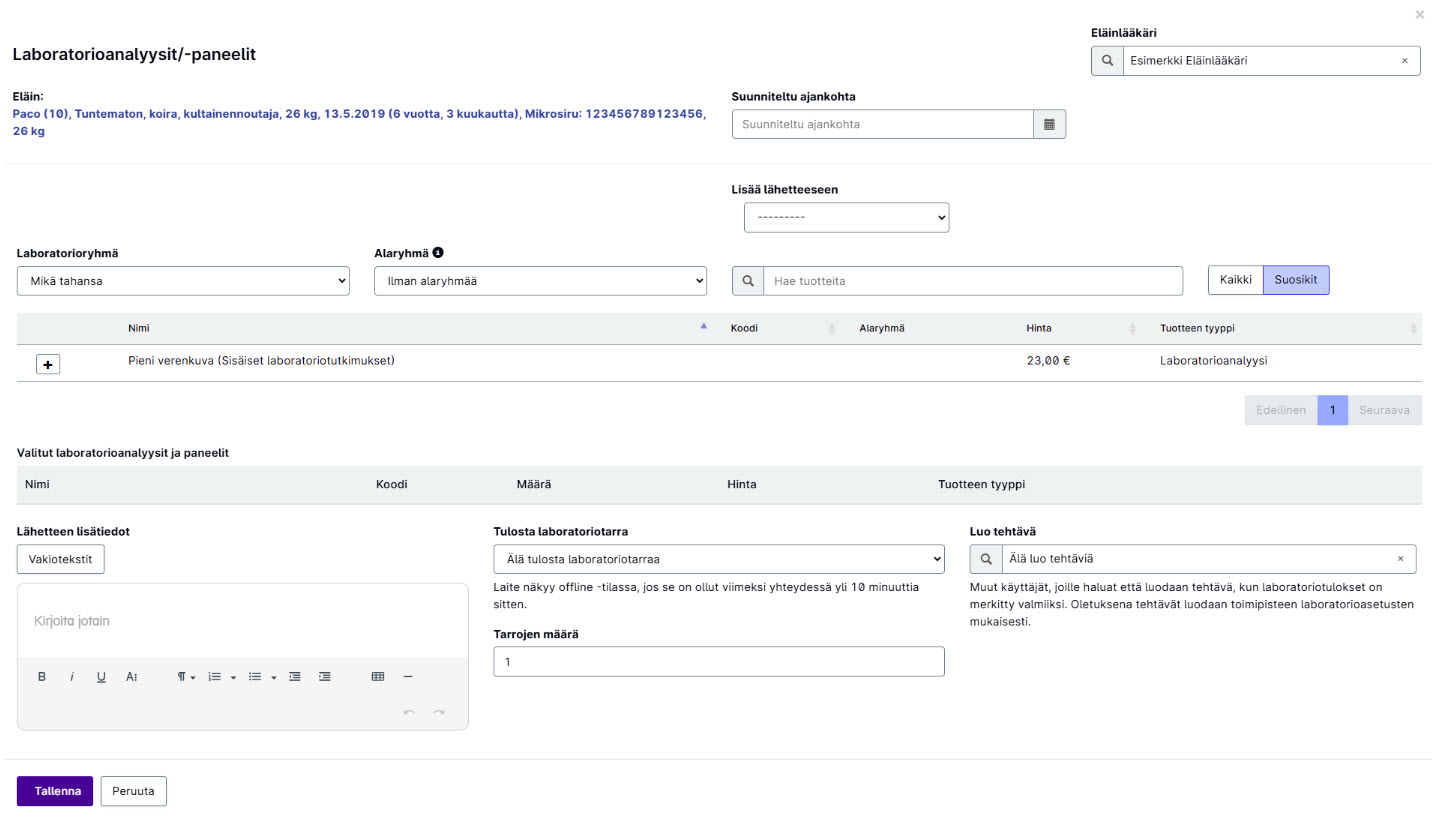
Task: Focus the Suunniteltu ajankohta input
Action: (883, 124)
